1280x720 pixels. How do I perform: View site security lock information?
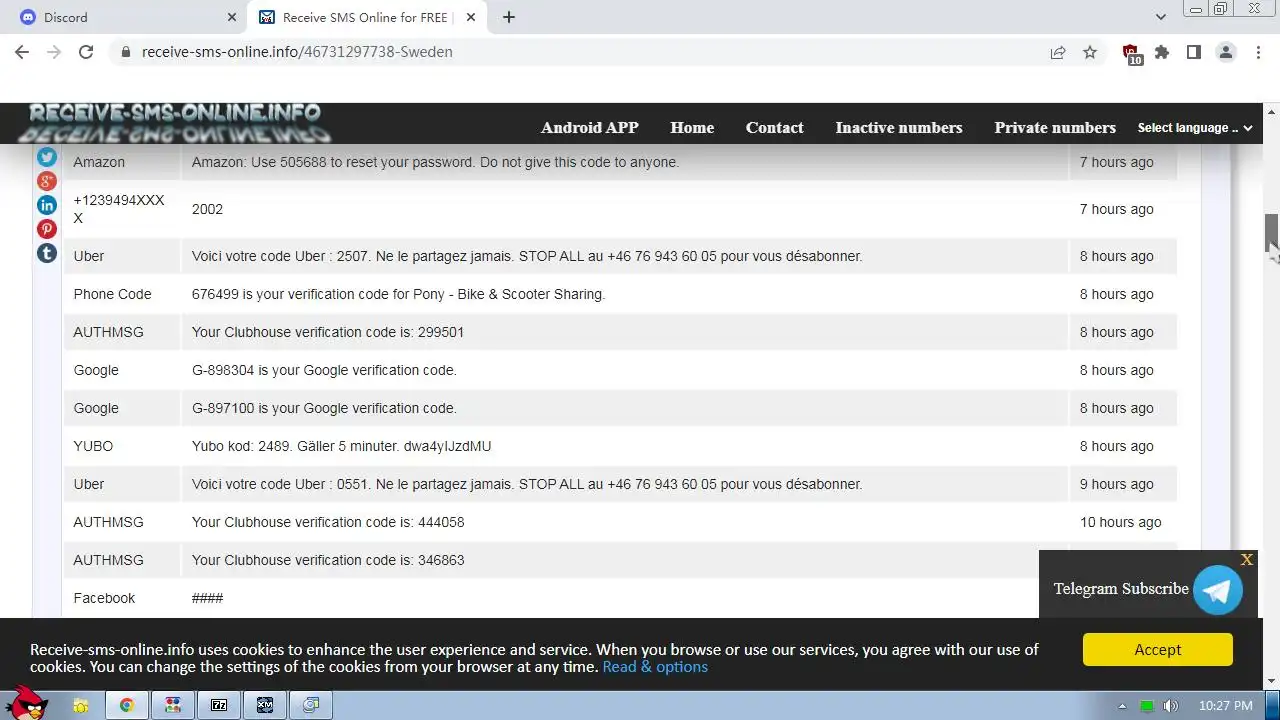[x=125, y=52]
